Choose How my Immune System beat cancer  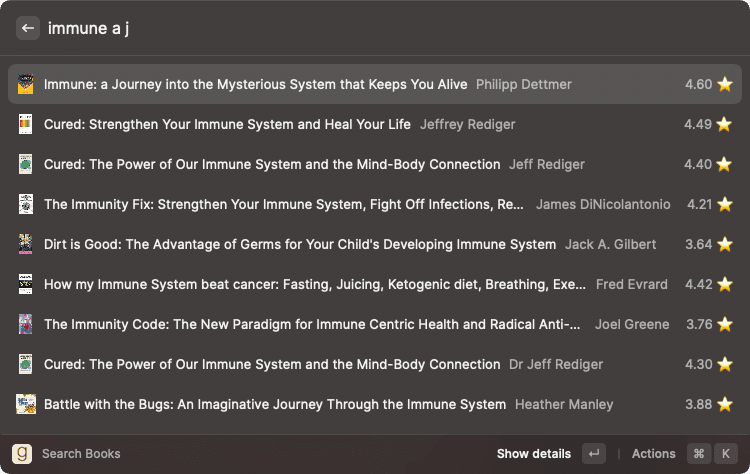[x=375, y=284]
